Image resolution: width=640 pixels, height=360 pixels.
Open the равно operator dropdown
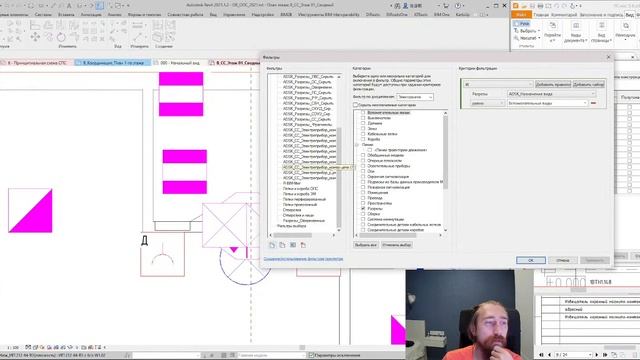[x=487, y=103]
